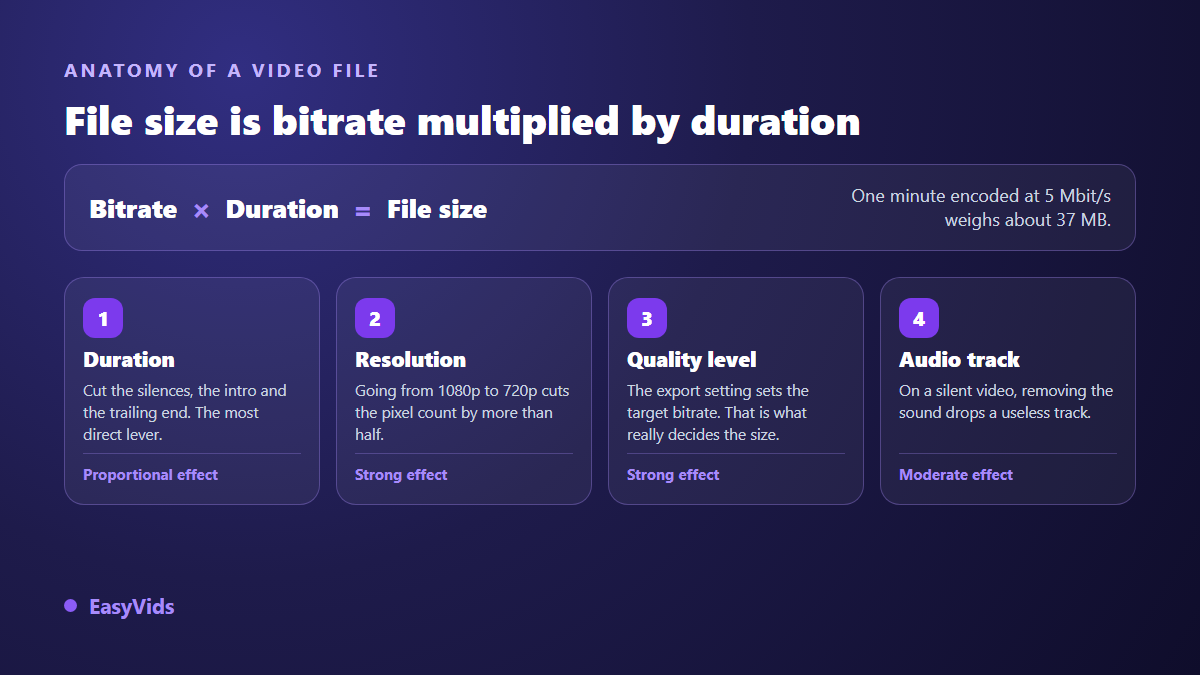Click the purple dot beside EasyVids
The image size is (1200, 675).
[x=70, y=606]
